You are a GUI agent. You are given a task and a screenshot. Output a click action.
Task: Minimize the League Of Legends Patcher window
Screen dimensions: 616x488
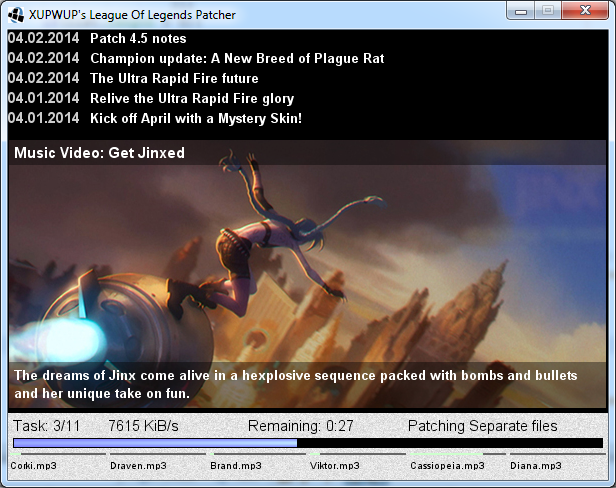[521, 11]
